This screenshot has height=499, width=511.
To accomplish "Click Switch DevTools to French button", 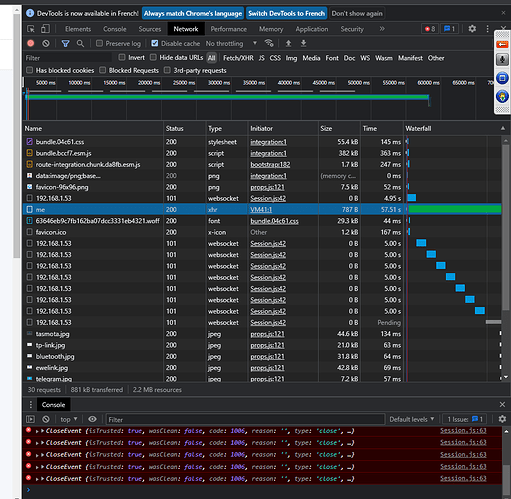I will [286, 13].
